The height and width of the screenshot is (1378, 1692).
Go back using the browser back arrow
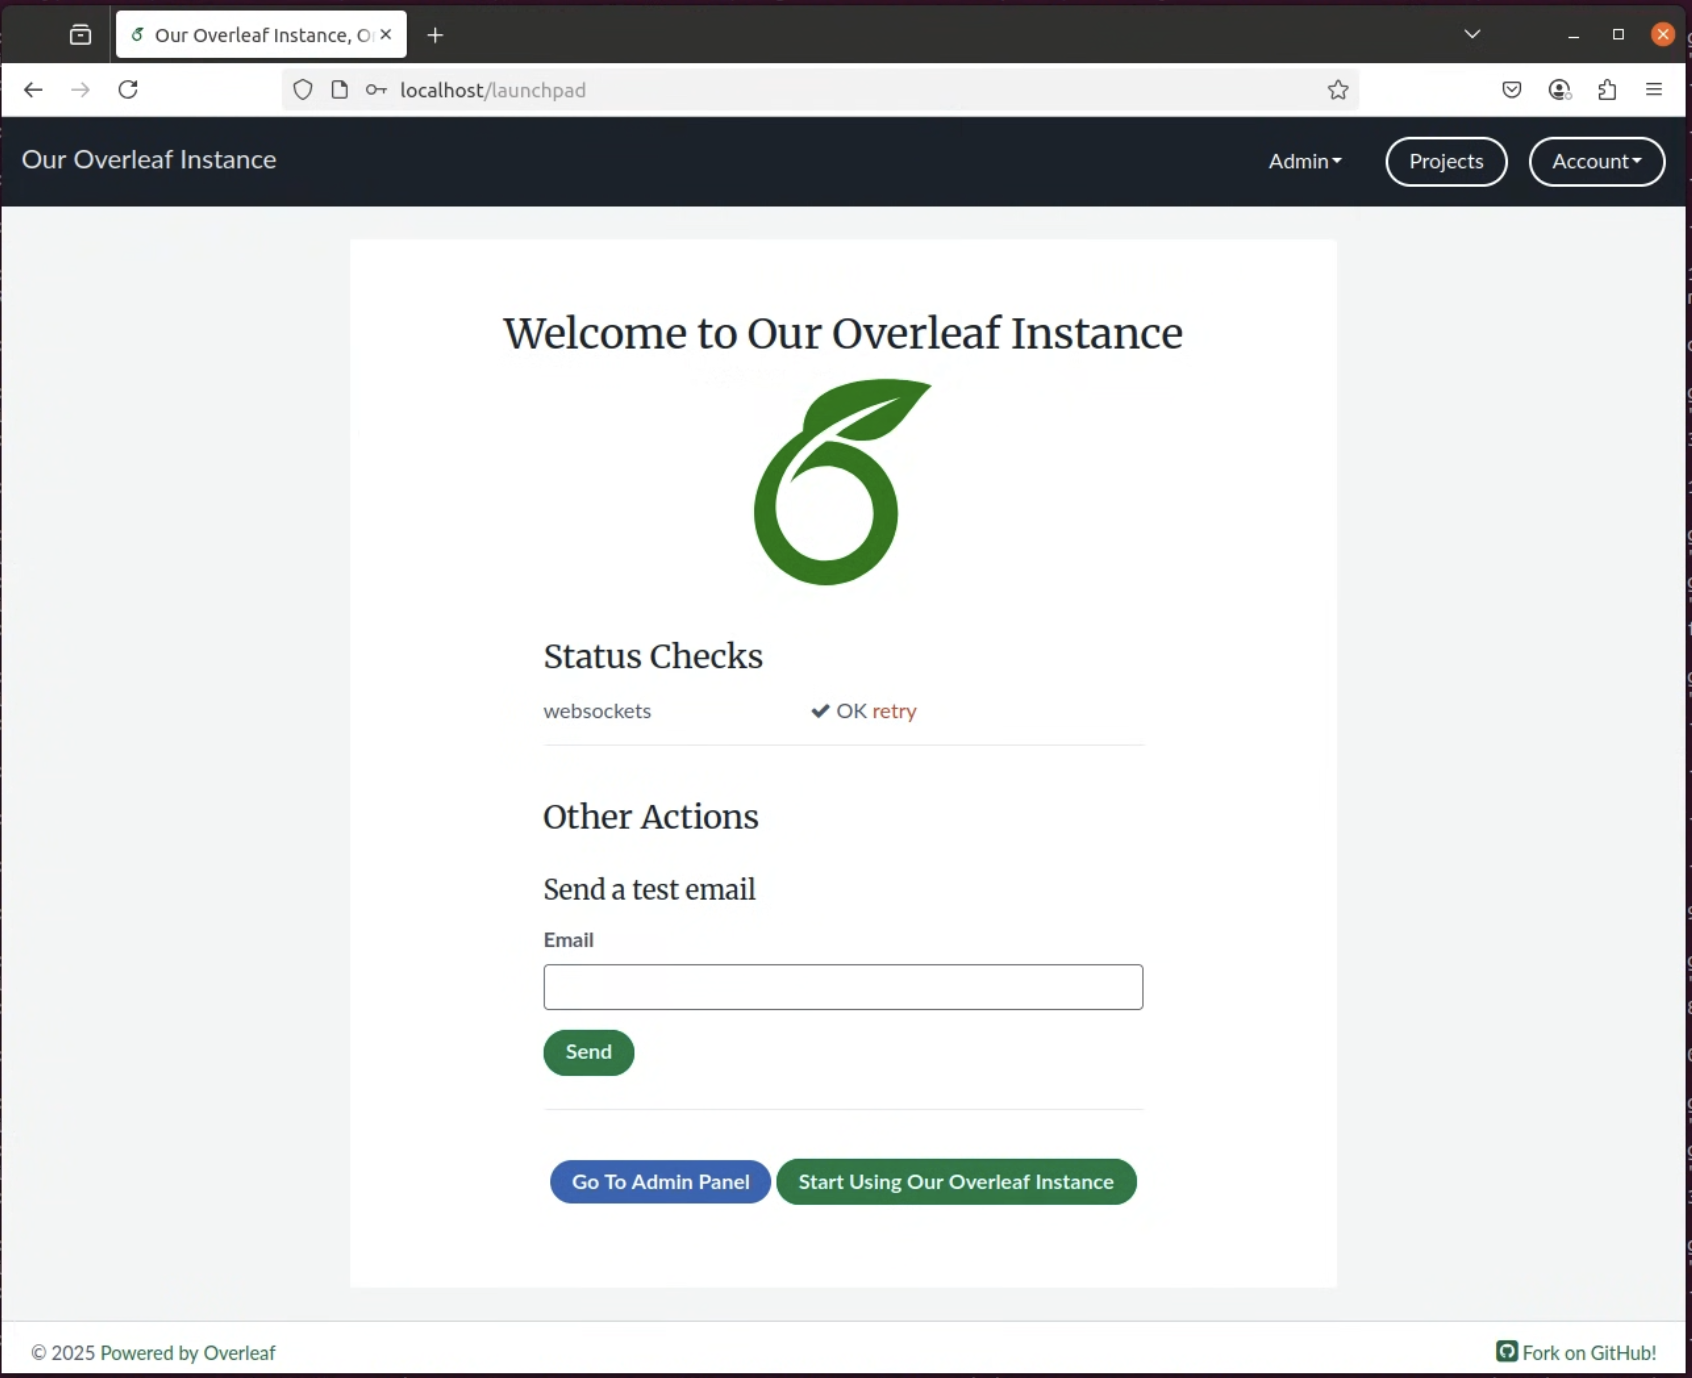(x=33, y=90)
